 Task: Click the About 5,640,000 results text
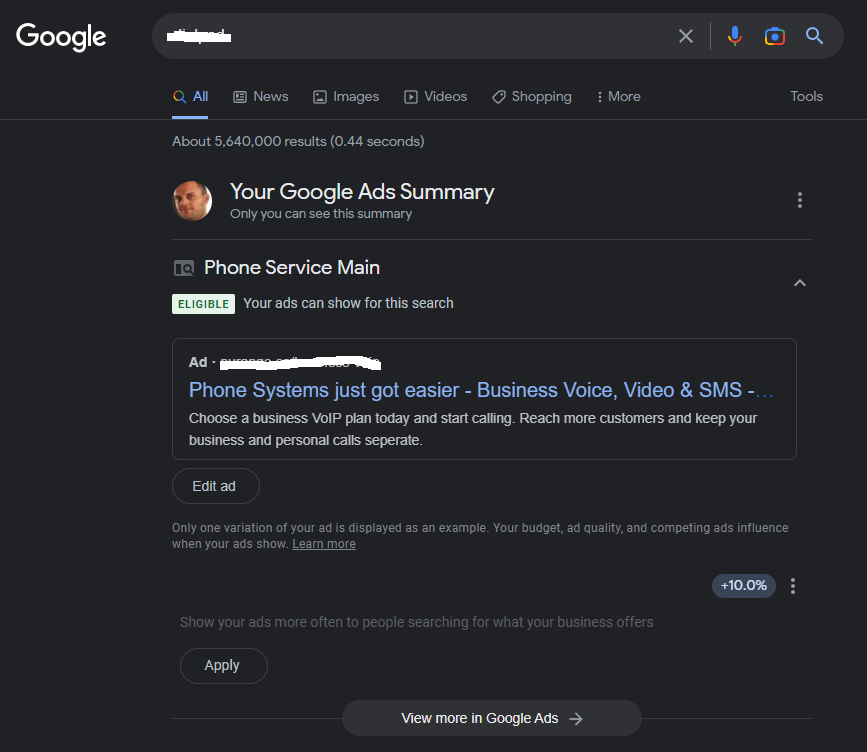(x=298, y=142)
